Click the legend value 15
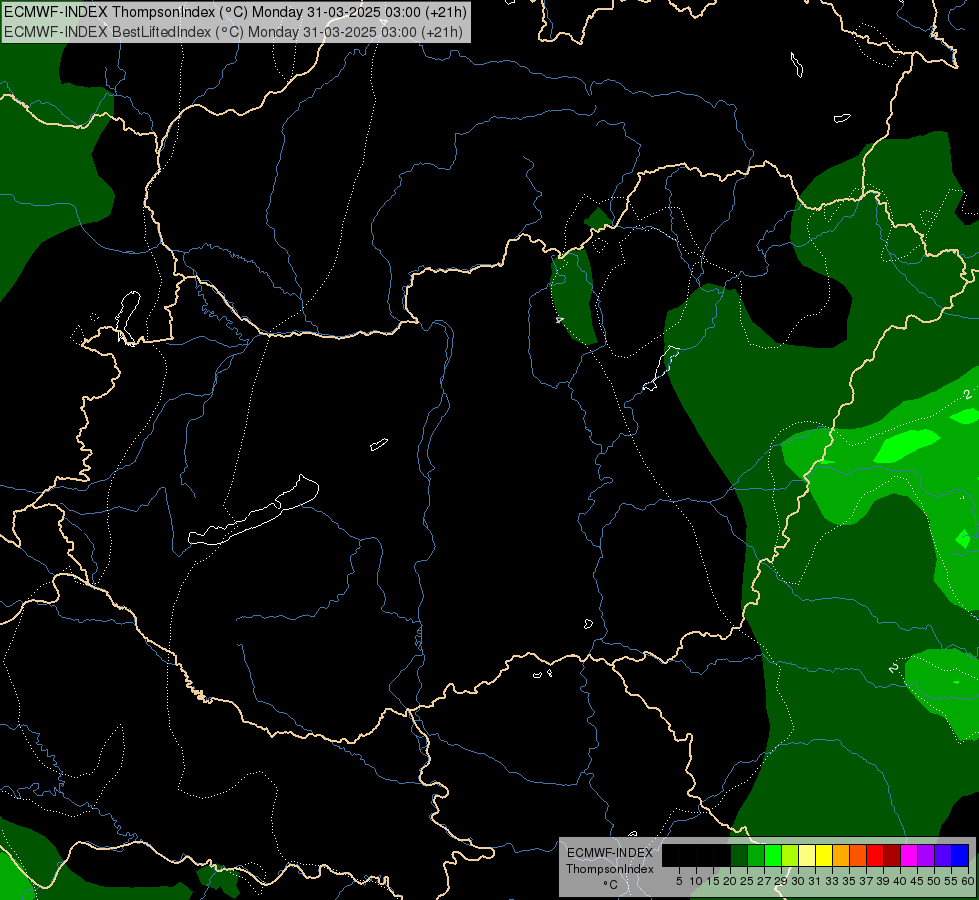979x900 pixels. [x=713, y=881]
